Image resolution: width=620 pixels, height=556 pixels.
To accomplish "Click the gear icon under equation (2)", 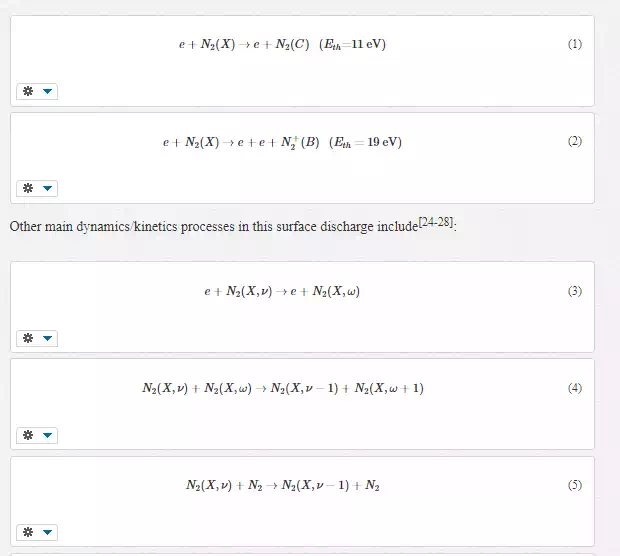I will pos(28,189).
